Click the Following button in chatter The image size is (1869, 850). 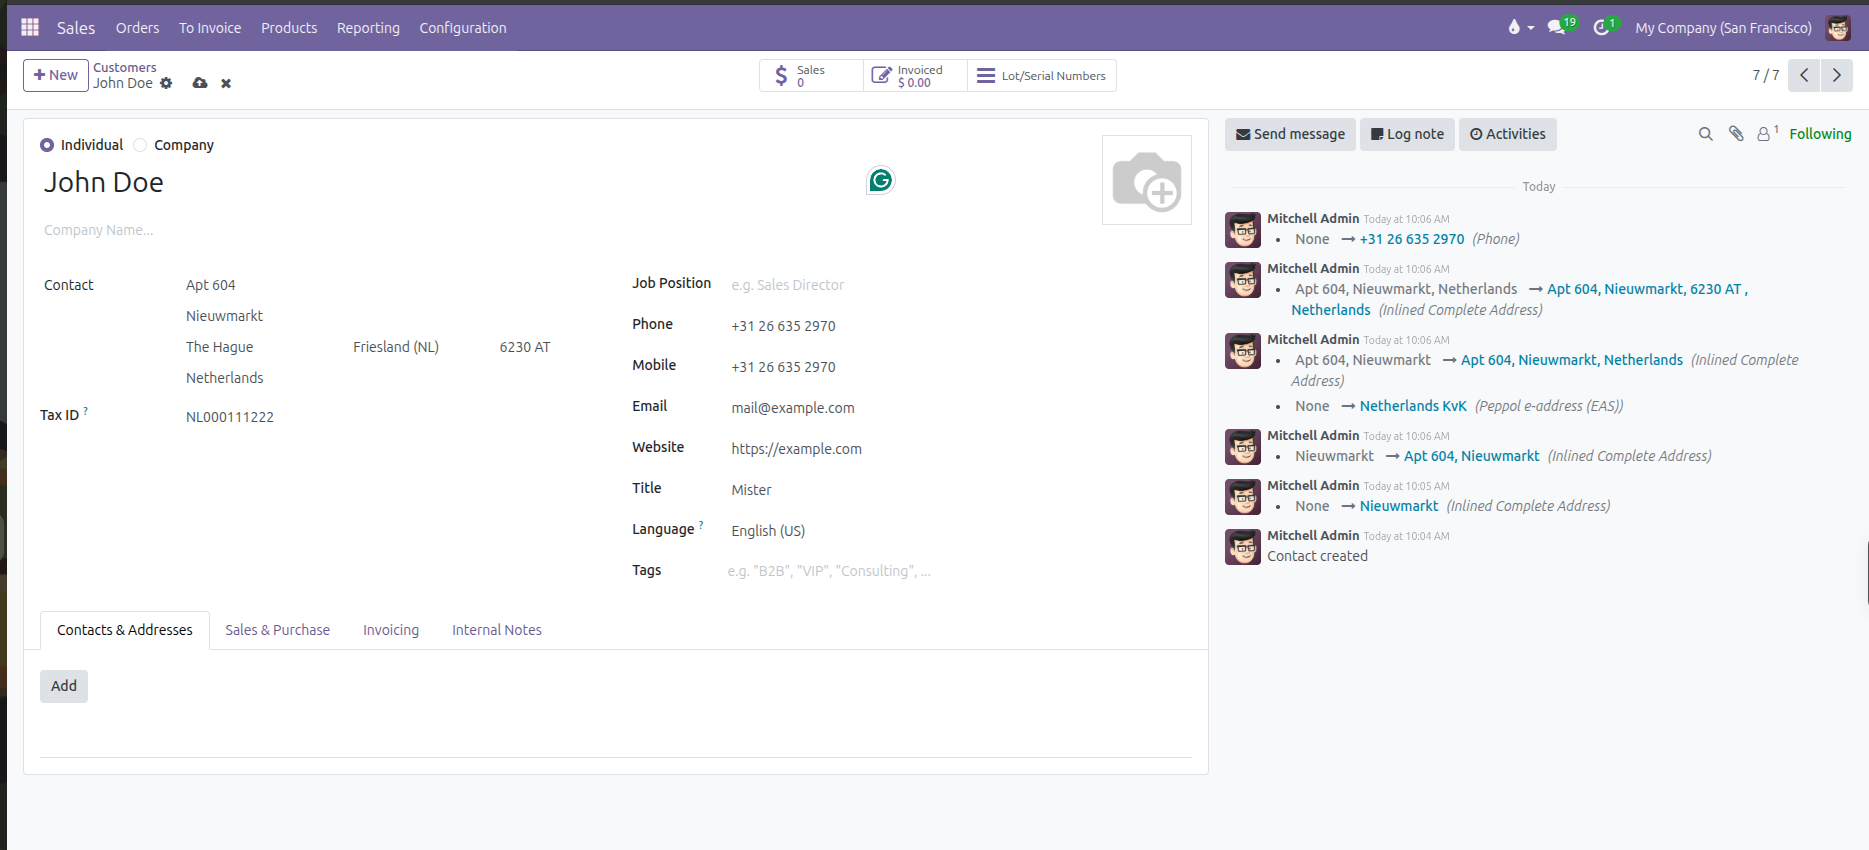(1820, 134)
